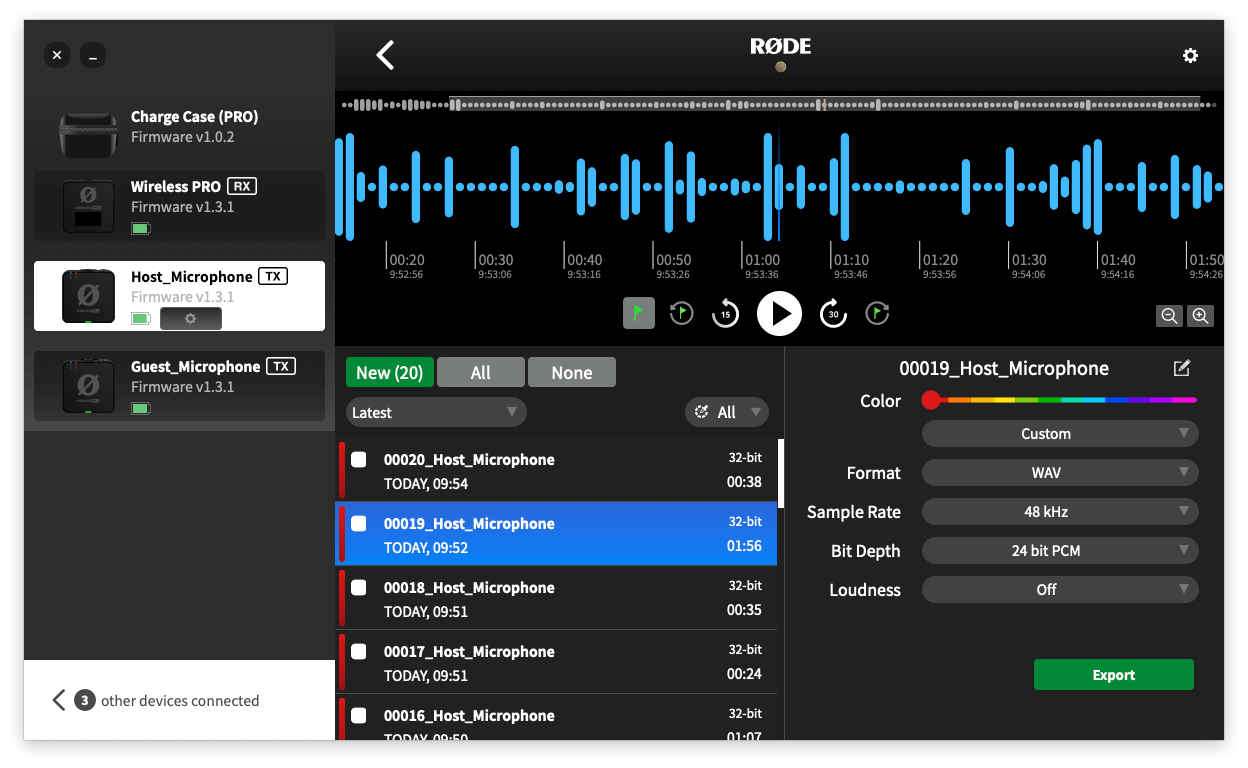The image size is (1248, 768).
Task: Click the TX badge on Host_Microphone
Action: click(273, 276)
